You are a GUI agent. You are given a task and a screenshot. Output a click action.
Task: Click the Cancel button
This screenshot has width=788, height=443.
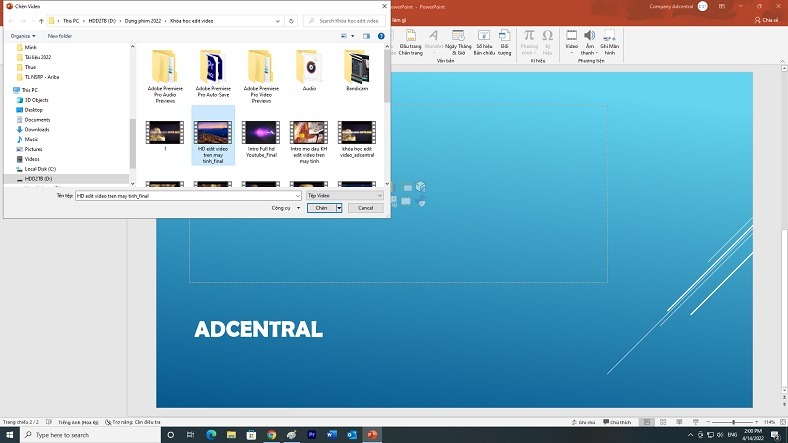tap(366, 208)
